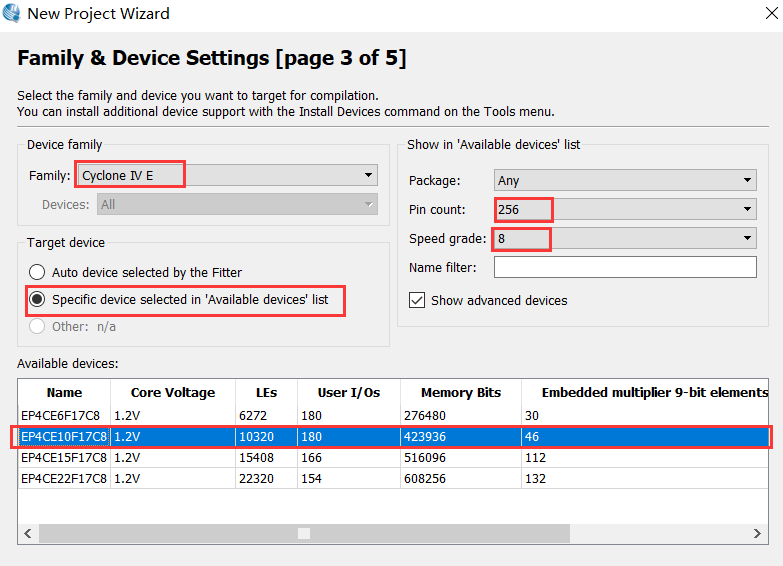
Task: Sort devices by the Name column header
Action: click(x=64, y=393)
